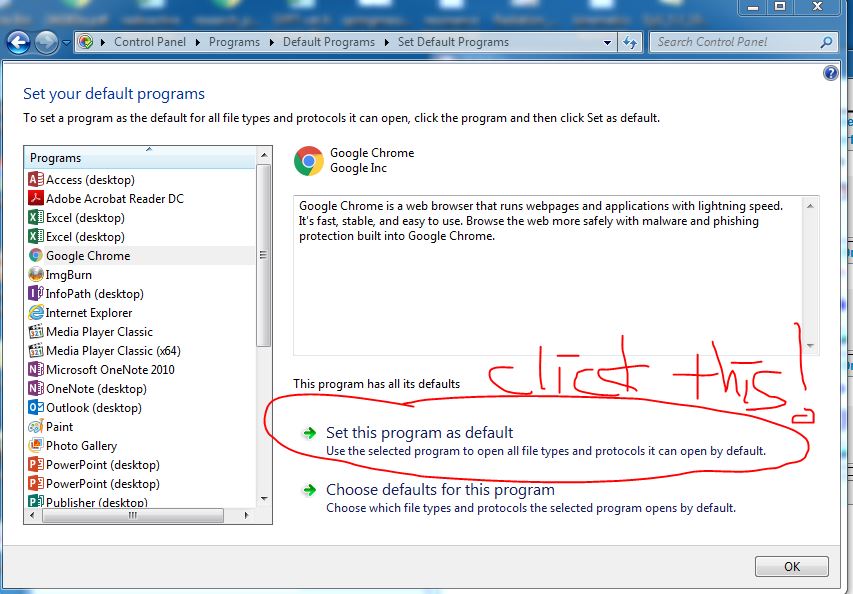The width and height of the screenshot is (853, 594).
Task: Select Adobe Acrobat Reader DC icon
Action: 35,198
